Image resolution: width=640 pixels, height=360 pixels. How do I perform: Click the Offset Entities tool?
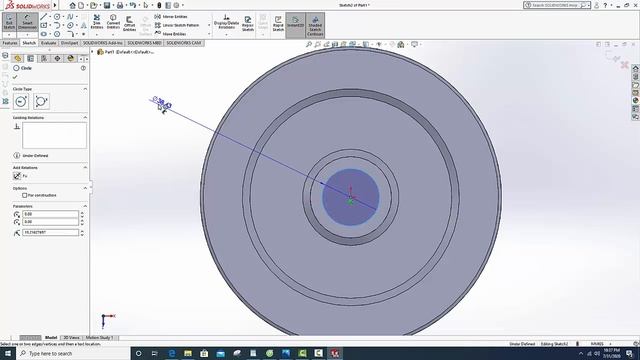pos(129,24)
